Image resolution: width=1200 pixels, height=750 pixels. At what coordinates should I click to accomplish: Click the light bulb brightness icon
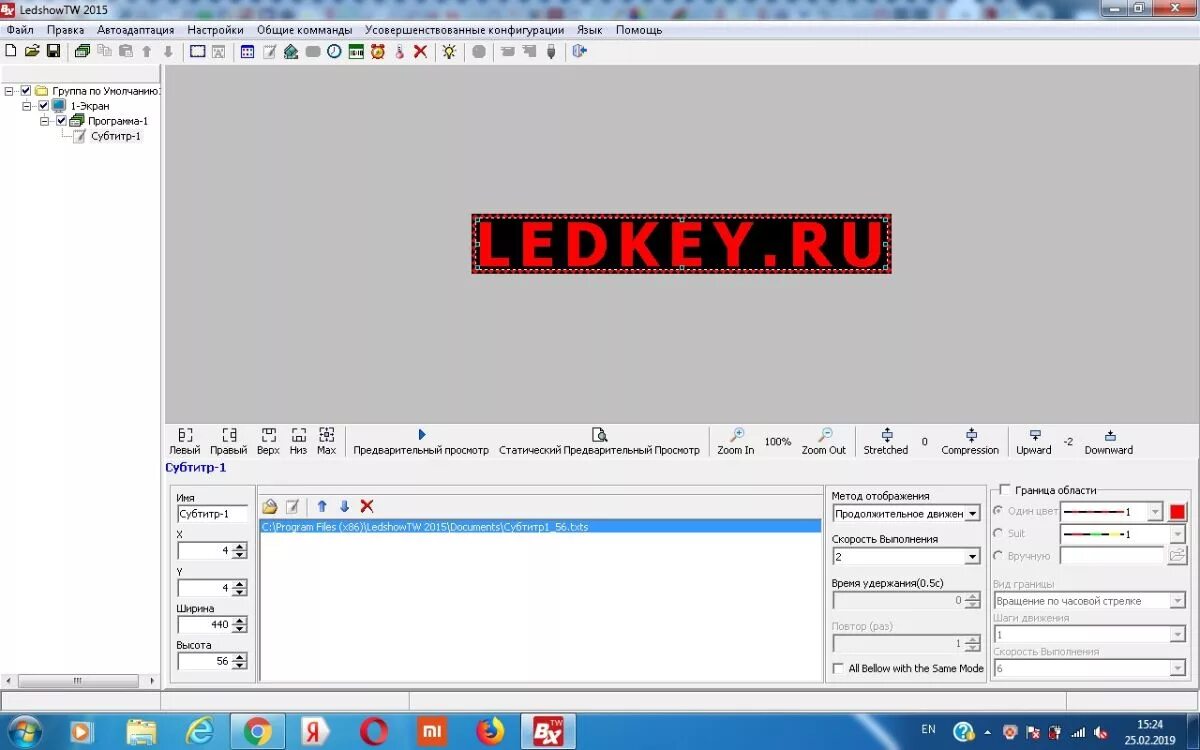(449, 51)
